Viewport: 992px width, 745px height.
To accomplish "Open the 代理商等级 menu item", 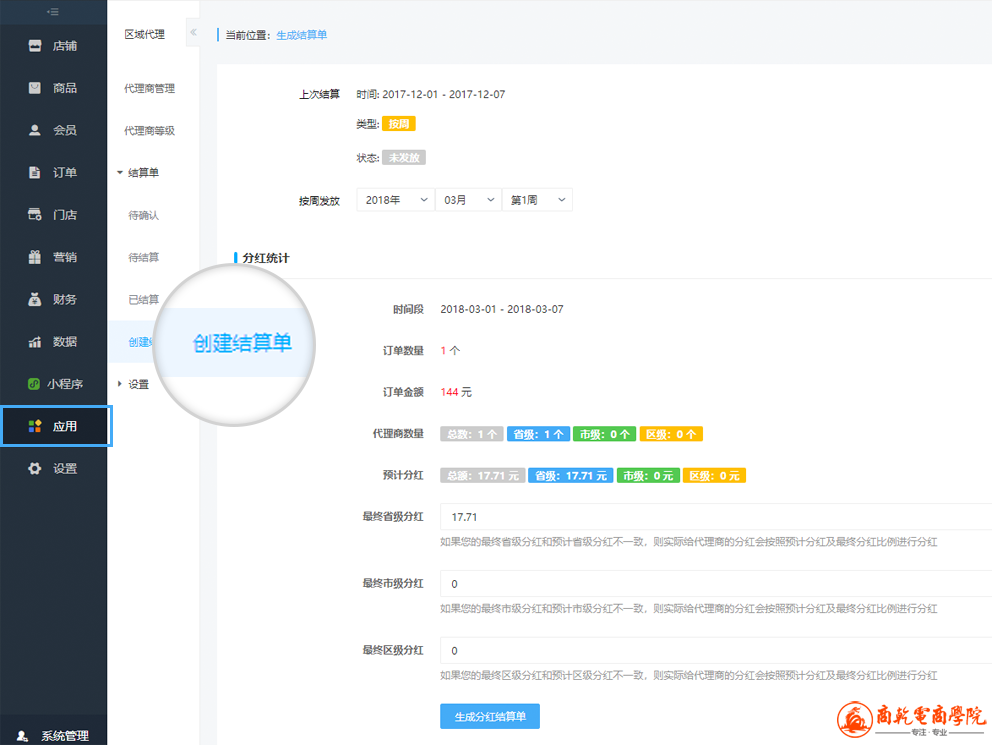I will pos(149,130).
